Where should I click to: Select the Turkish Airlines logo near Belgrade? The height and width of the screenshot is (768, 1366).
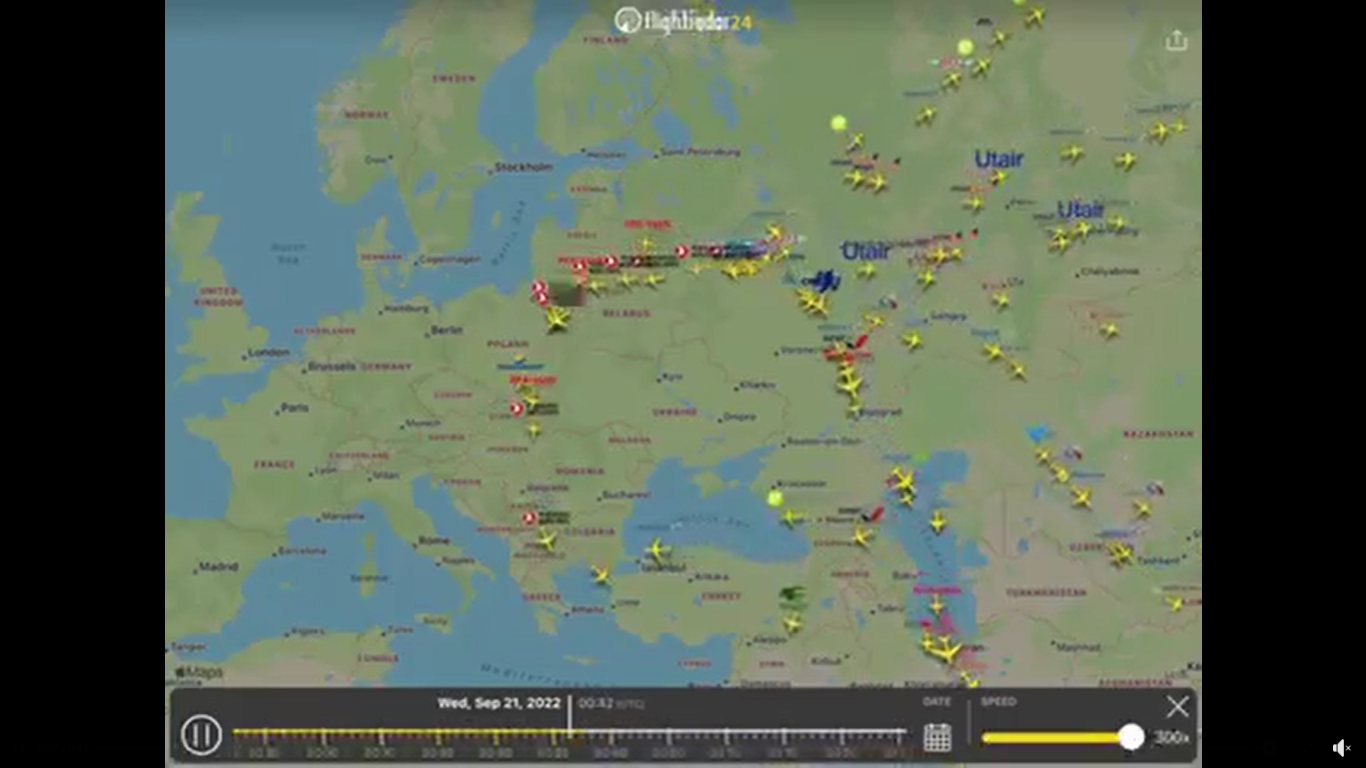pyautogui.click(x=530, y=518)
